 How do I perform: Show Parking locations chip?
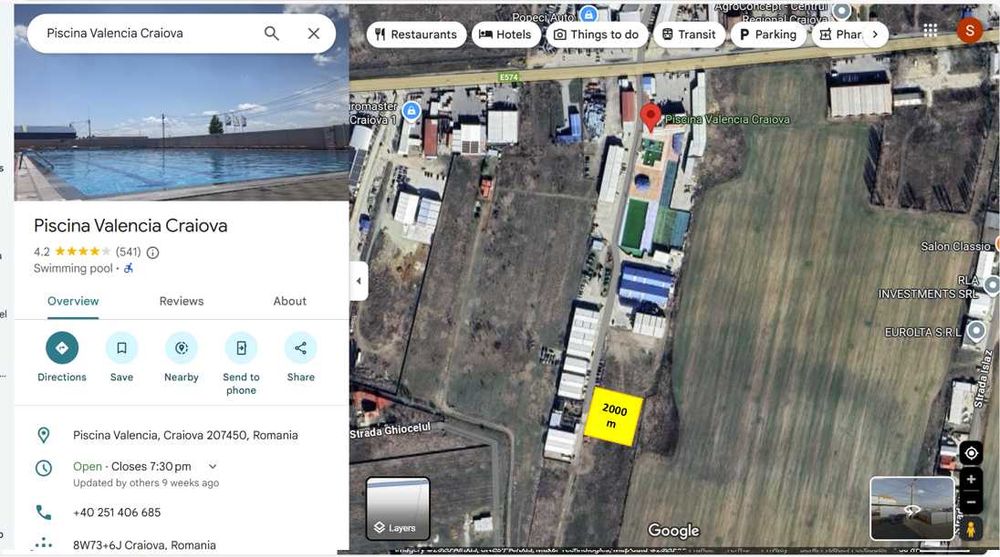point(768,34)
